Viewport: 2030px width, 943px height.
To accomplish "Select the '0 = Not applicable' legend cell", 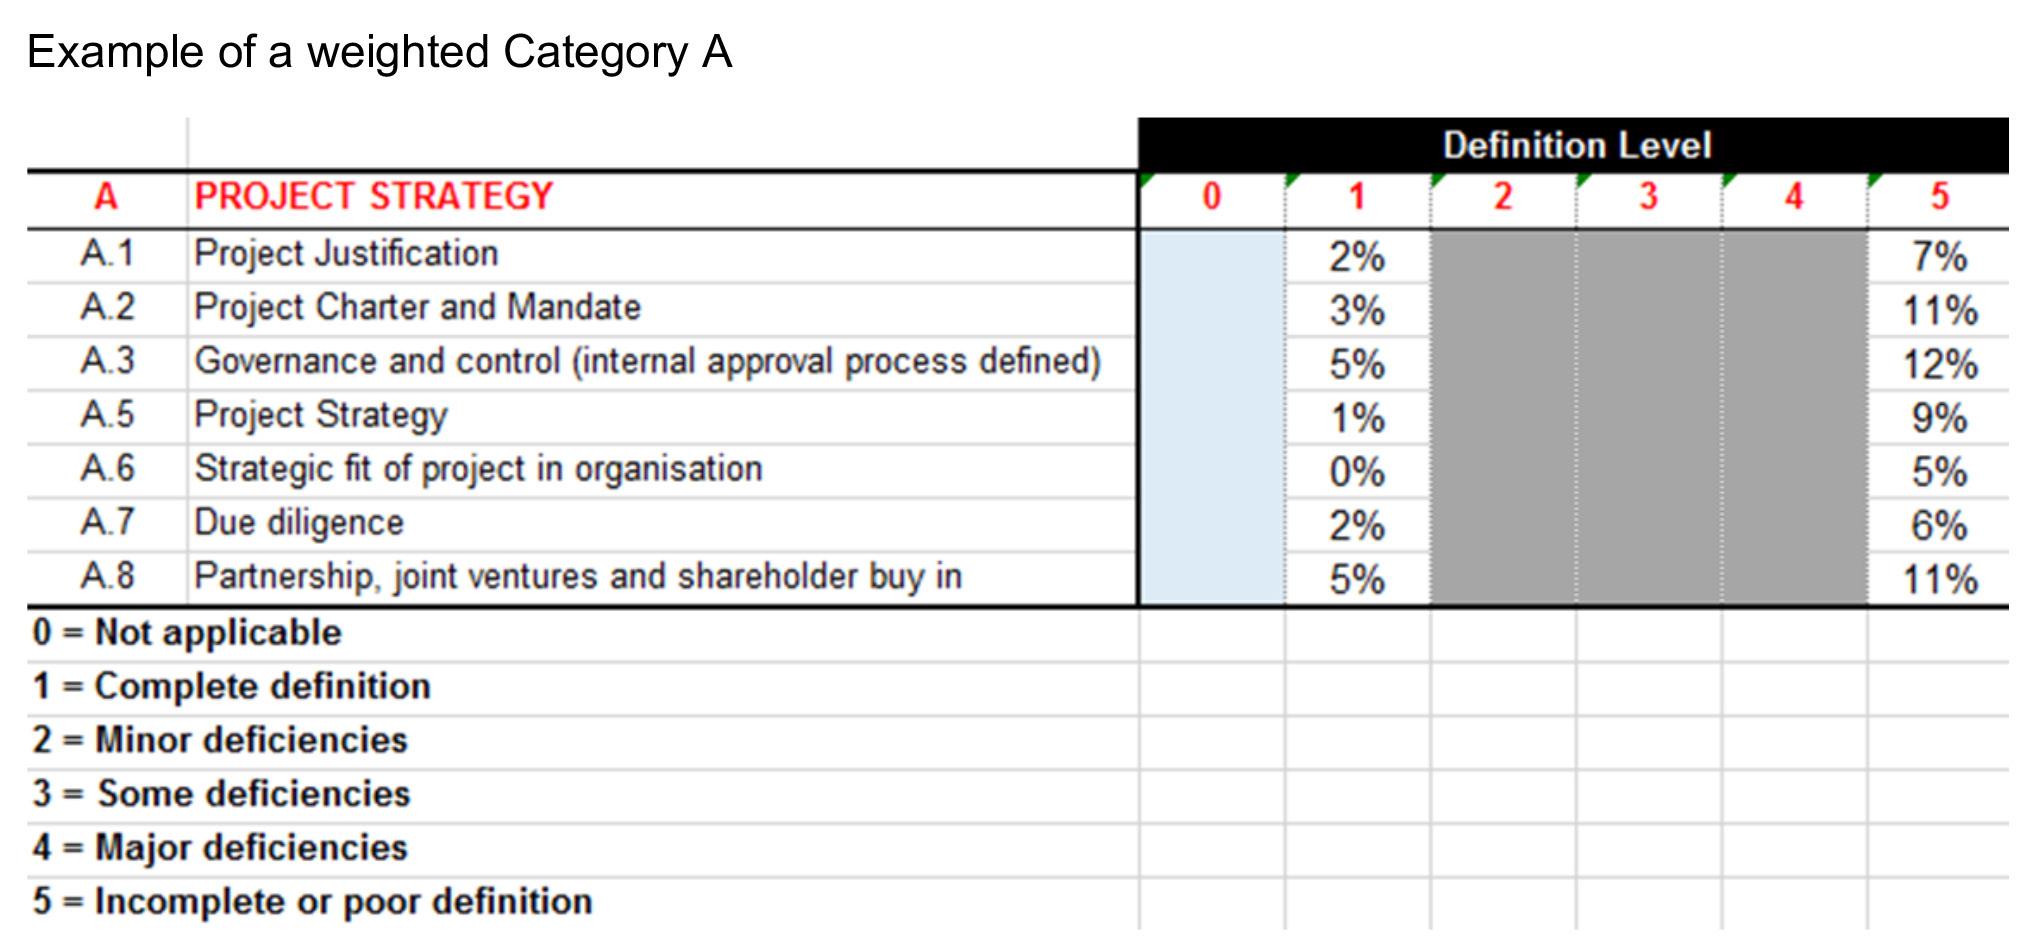I will point(582,634).
